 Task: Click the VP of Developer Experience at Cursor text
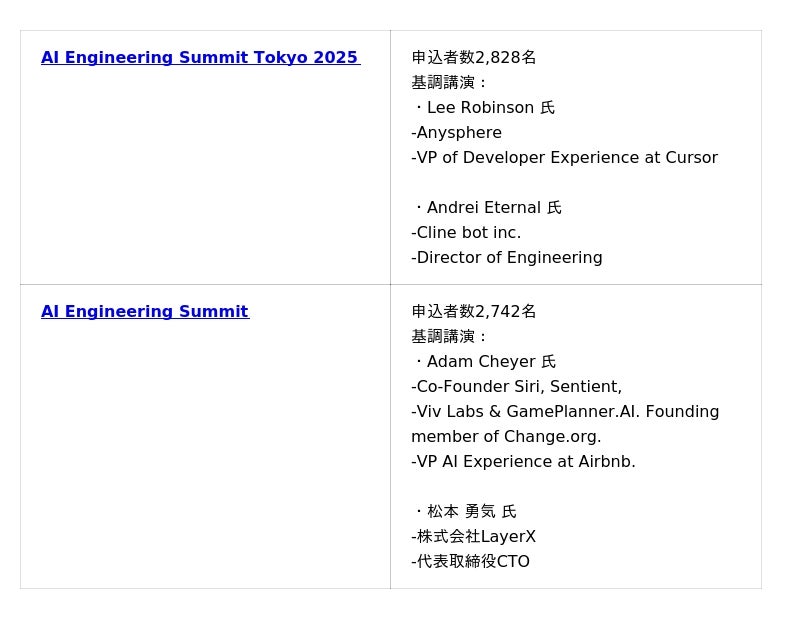click(x=565, y=158)
